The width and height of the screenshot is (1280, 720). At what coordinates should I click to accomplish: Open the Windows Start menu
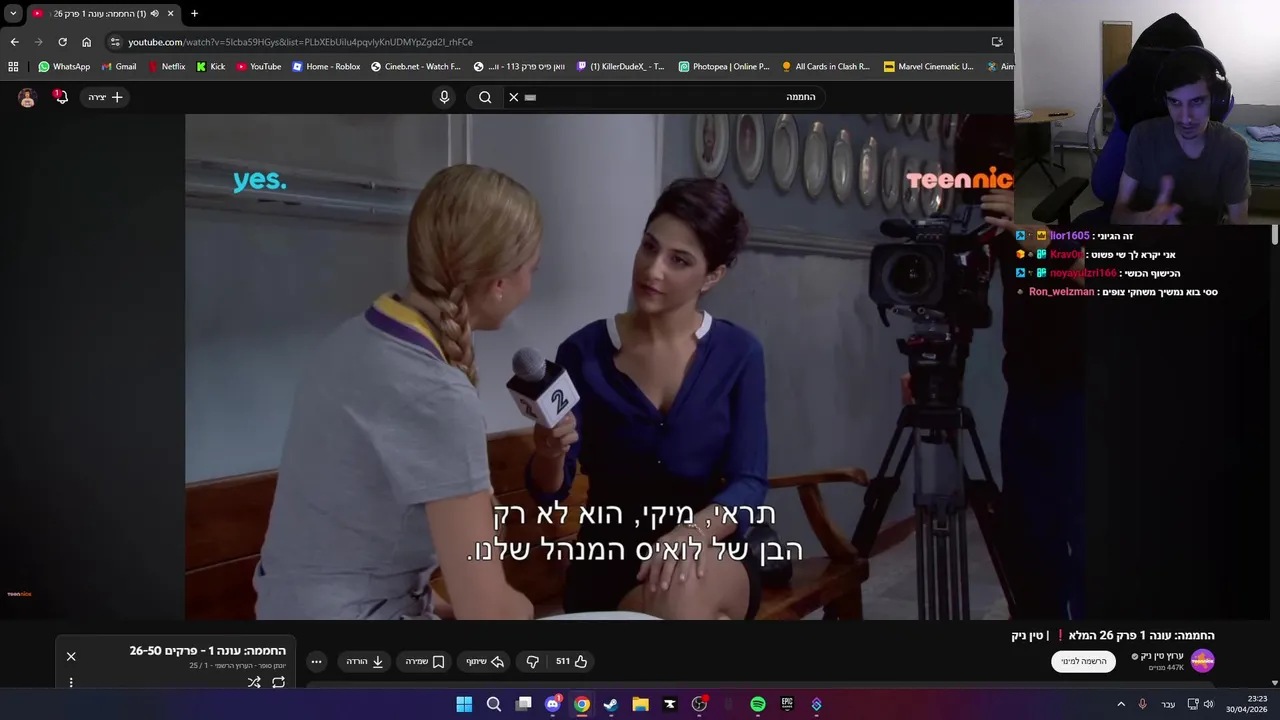464,704
